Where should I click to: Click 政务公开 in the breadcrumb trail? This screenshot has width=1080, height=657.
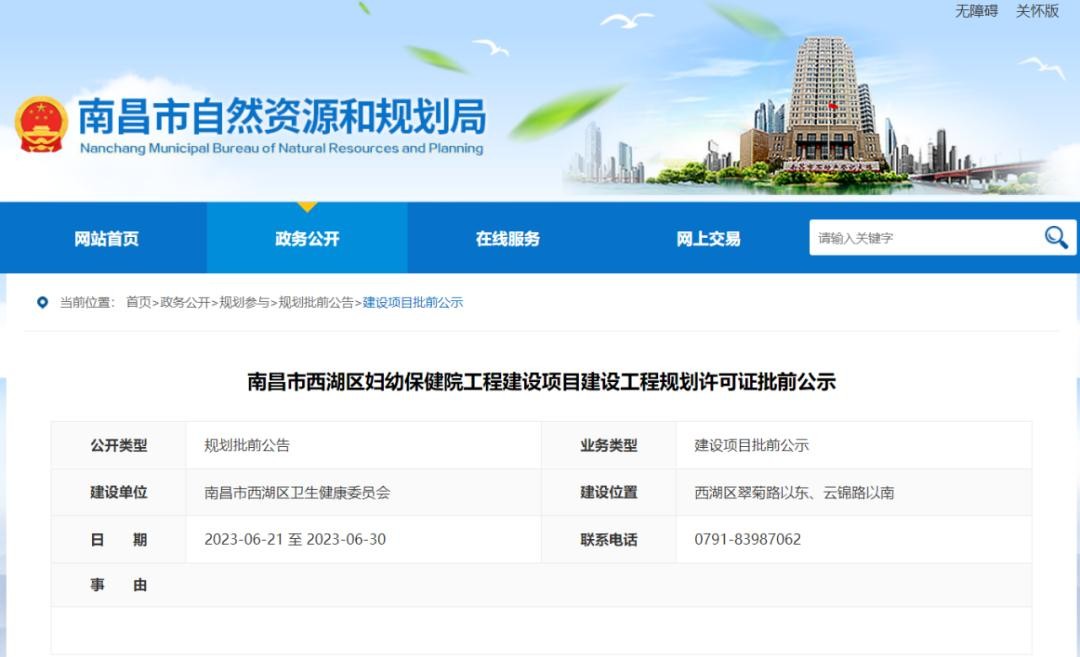pyautogui.click(x=185, y=302)
